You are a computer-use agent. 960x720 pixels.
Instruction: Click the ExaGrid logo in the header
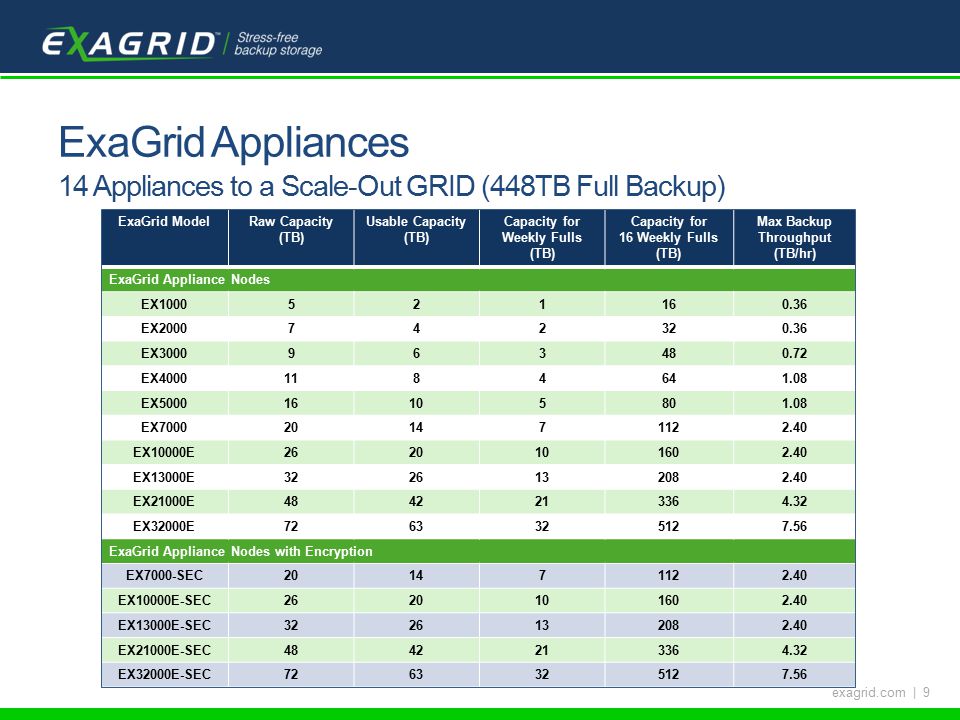tap(130, 43)
